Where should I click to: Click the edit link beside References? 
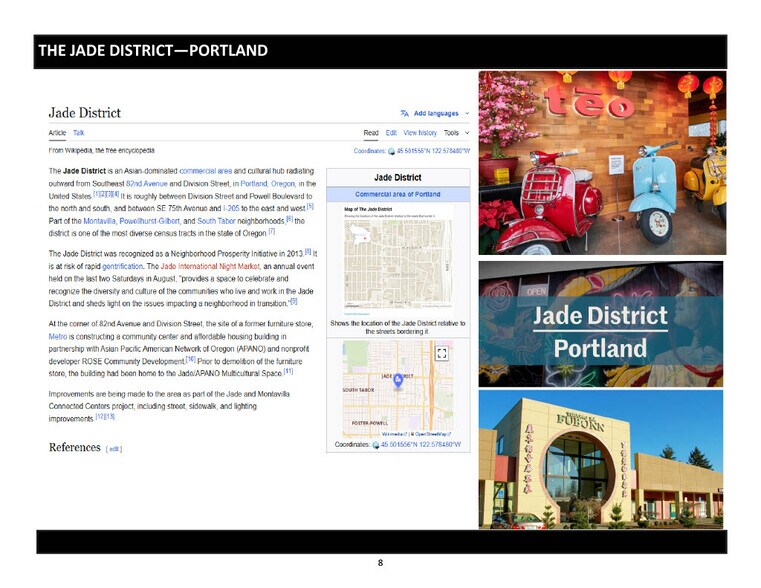click(114, 449)
